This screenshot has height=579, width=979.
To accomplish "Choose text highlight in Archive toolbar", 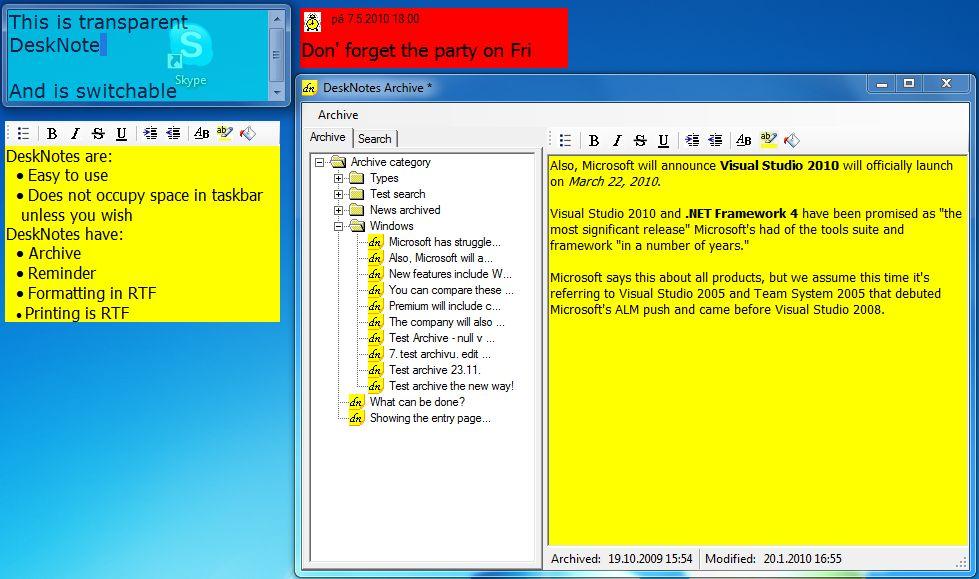I will tap(768, 140).
